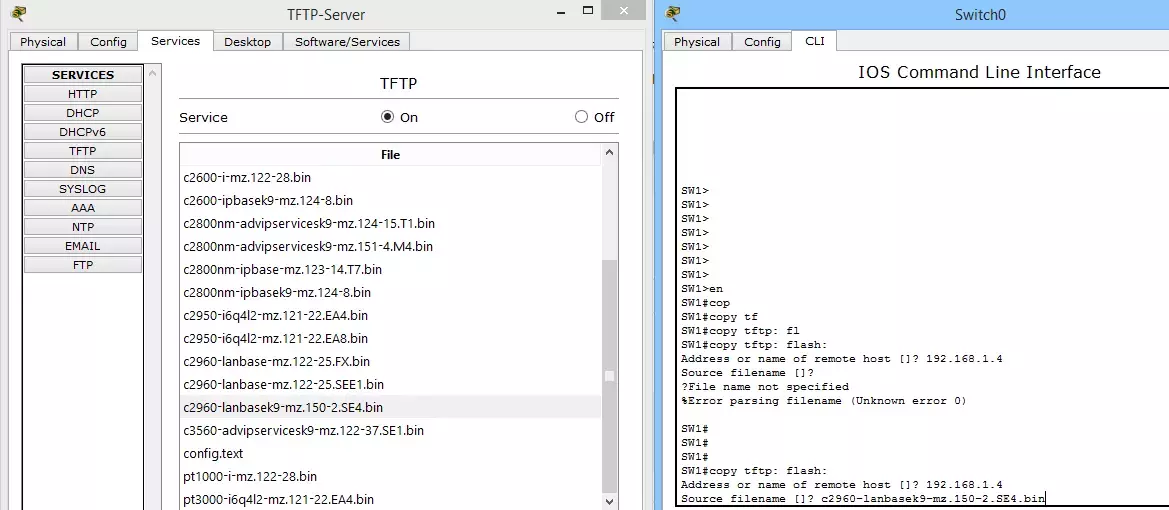1169x510 pixels.
Task: Click the file list scroll up arrow
Action: (x=609, y=153)
